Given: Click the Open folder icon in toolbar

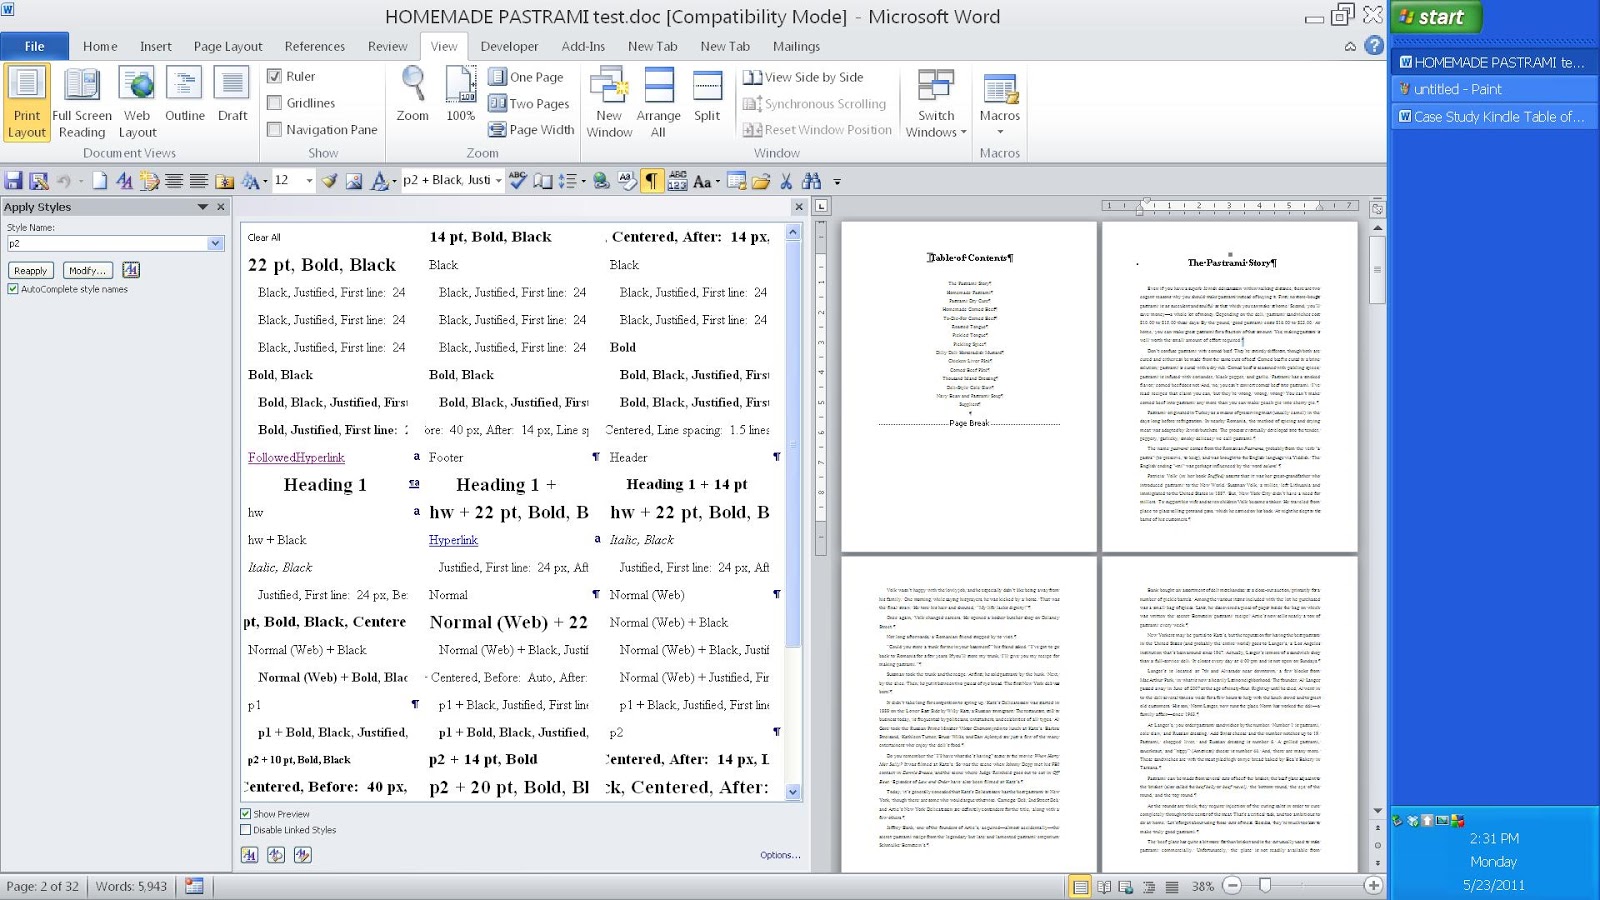Looking at the screenshot, I should [x=761, y=181].
